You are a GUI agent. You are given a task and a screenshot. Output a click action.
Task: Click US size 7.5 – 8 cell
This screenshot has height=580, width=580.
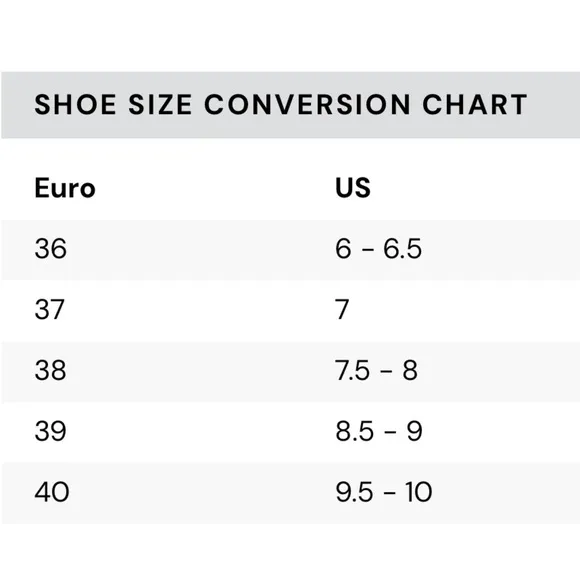376,370
